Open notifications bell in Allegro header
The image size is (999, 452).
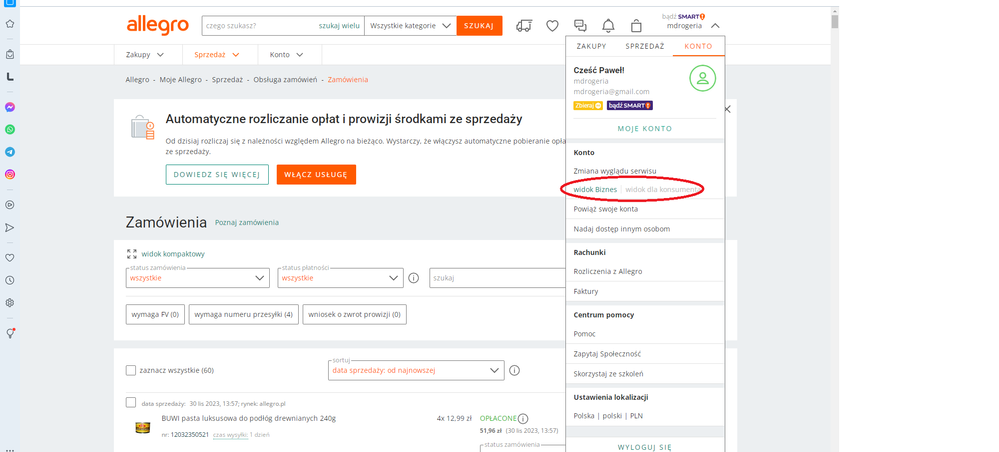608,26
